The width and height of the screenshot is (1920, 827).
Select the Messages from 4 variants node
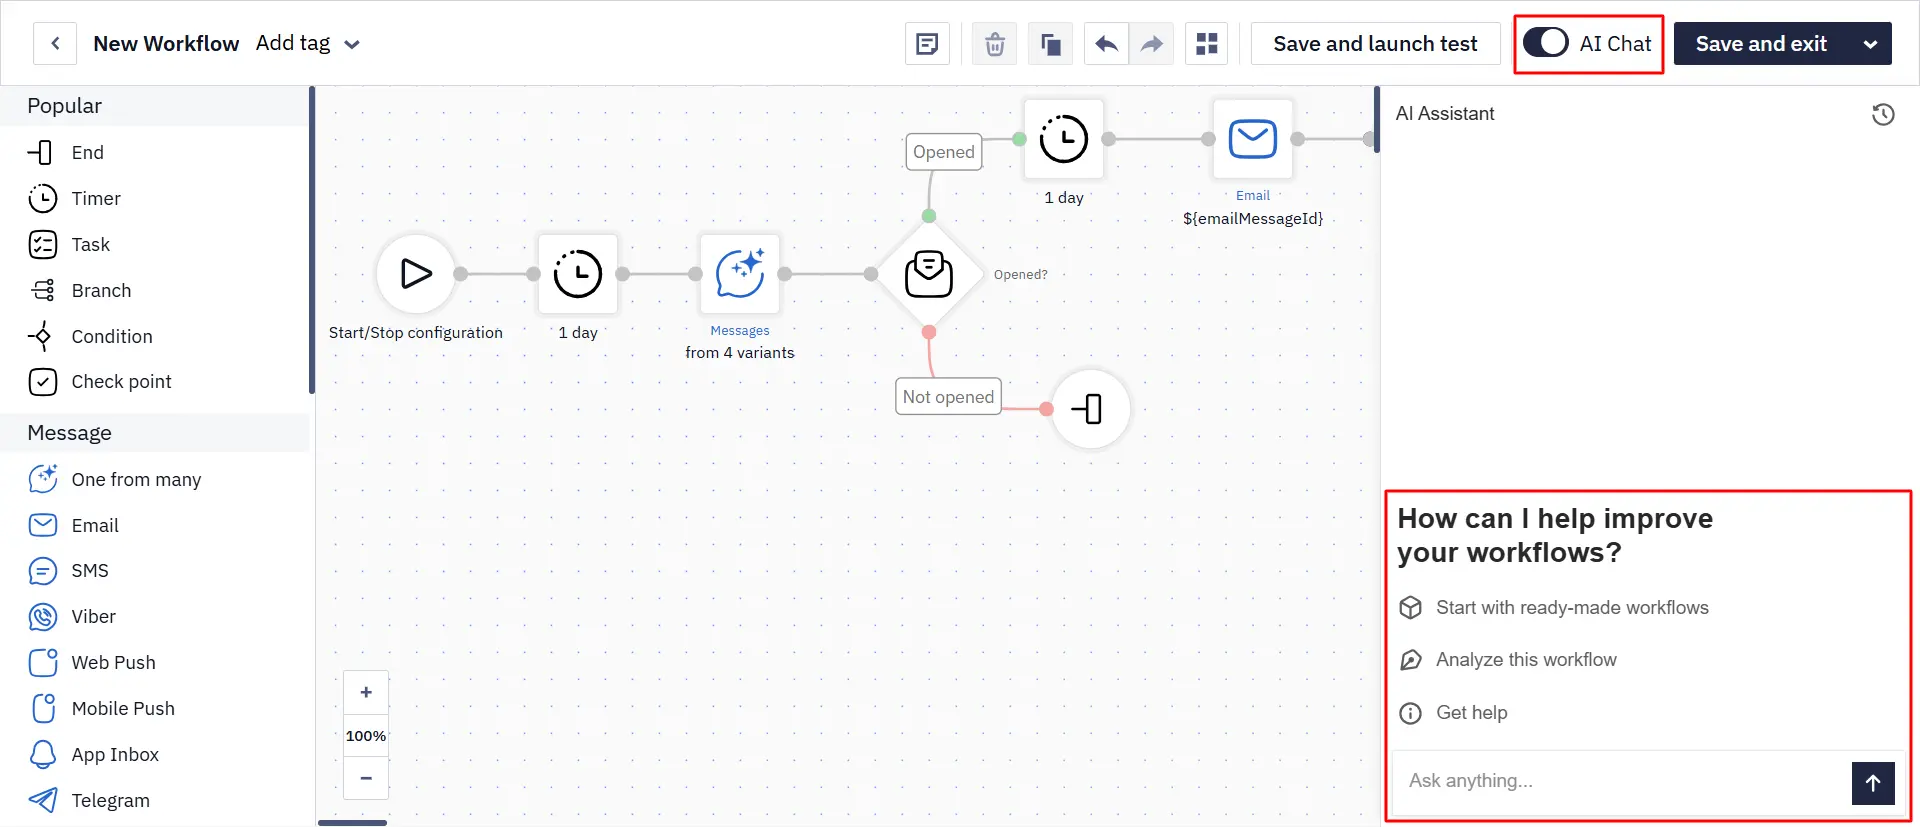click(x=740, y=273)
